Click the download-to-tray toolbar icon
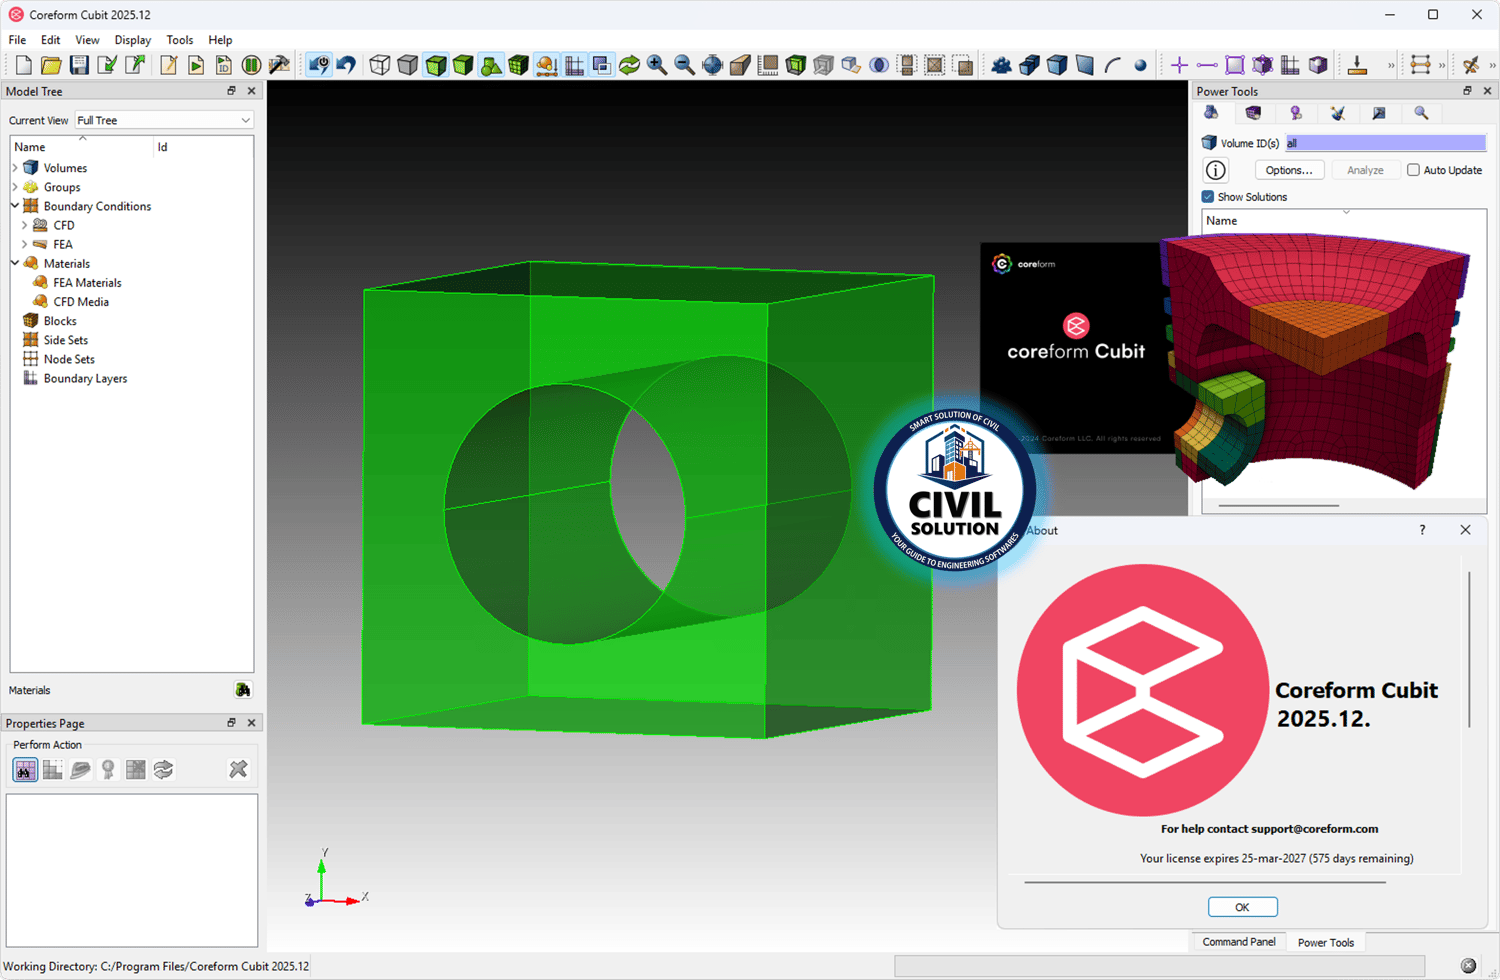Image resolution: width=1500 pixels, height=980 pixels. [1358, 66]
